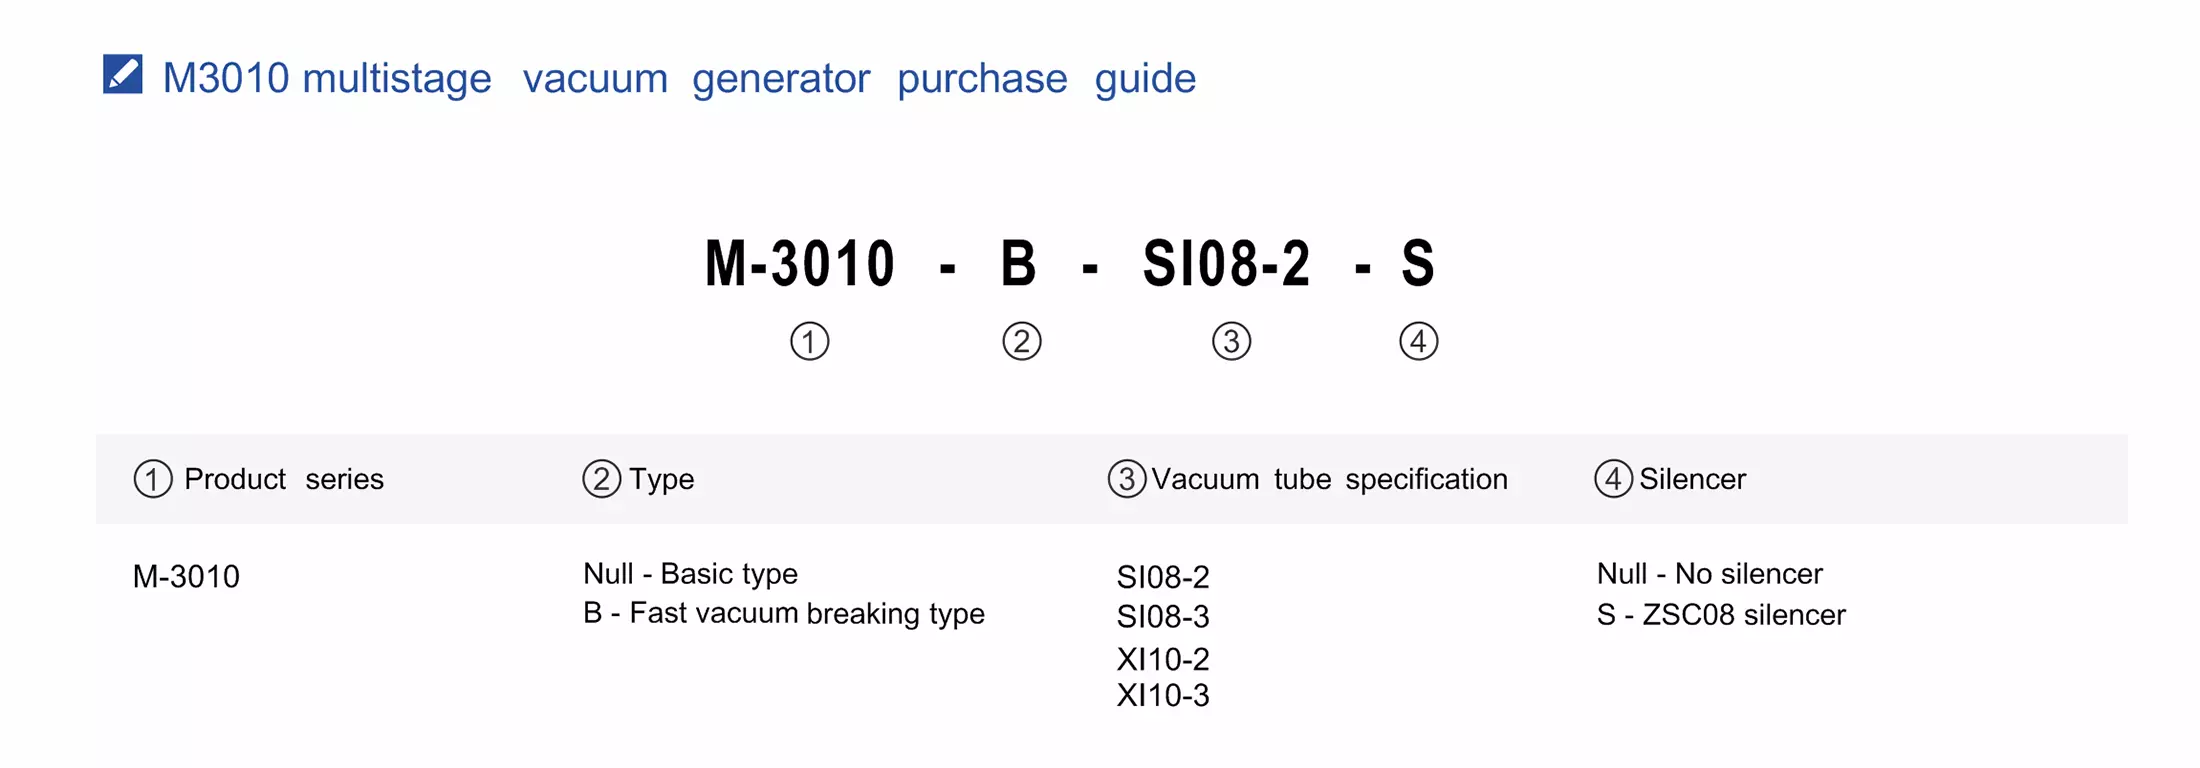Pick the XI10-2 tube specification
Image resolution: width=2200 pixels, height=768 pixels.
(x=1163, y=659)
